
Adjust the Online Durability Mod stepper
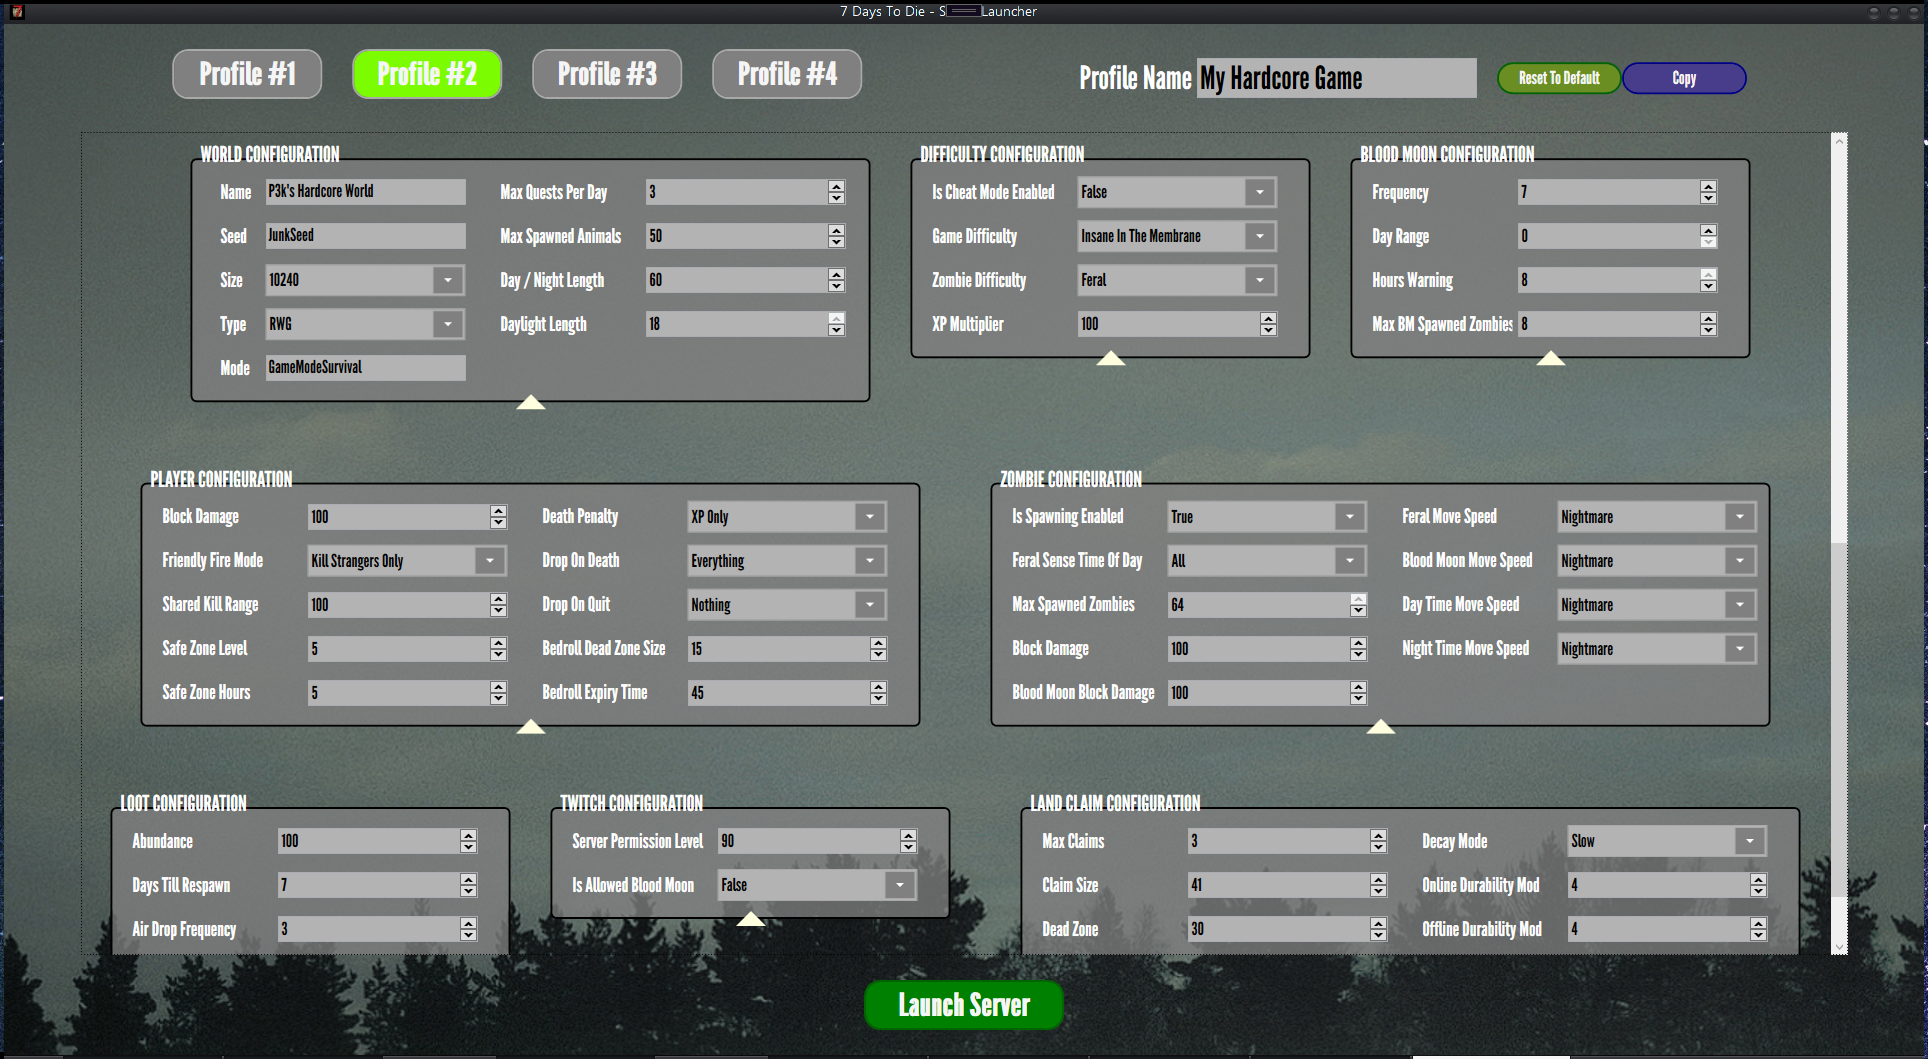click(1759, 885)
